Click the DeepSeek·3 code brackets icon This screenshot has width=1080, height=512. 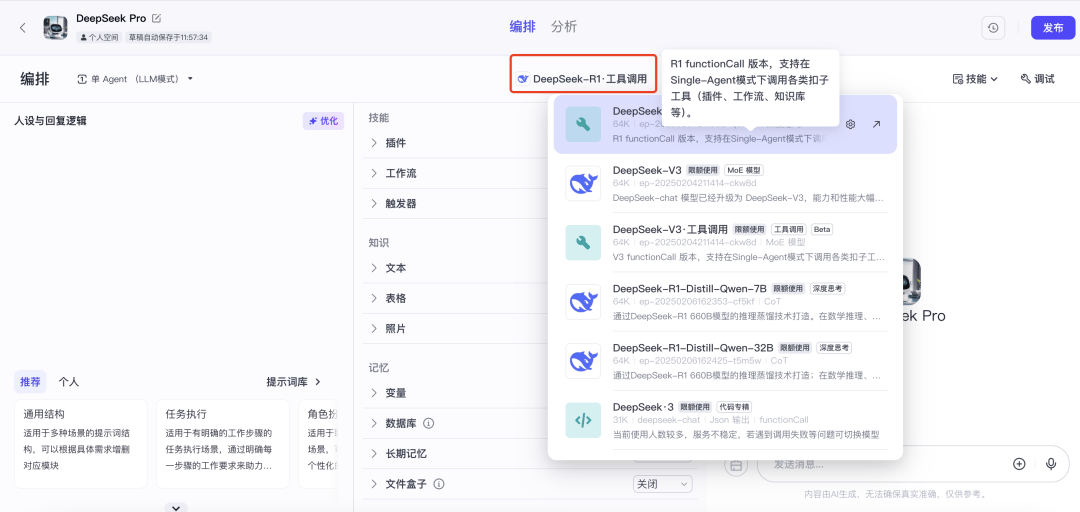coord(583,420)
